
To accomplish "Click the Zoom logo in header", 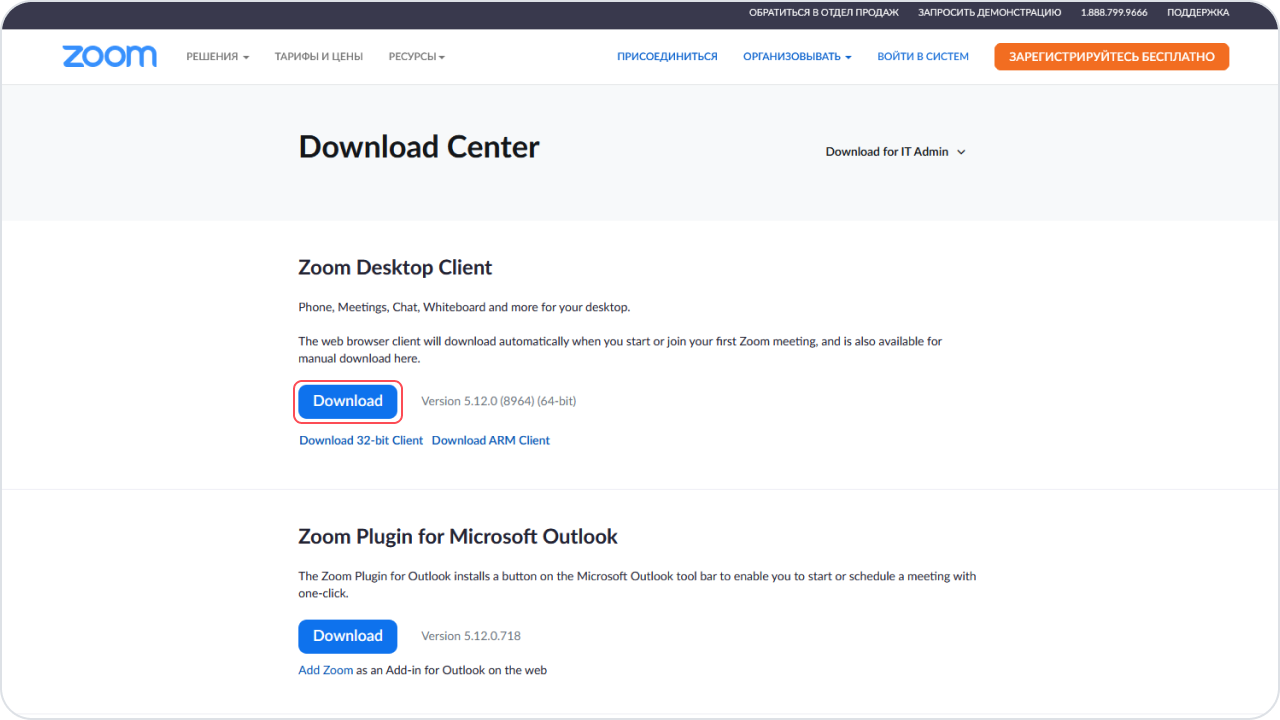I will point(109,57).
